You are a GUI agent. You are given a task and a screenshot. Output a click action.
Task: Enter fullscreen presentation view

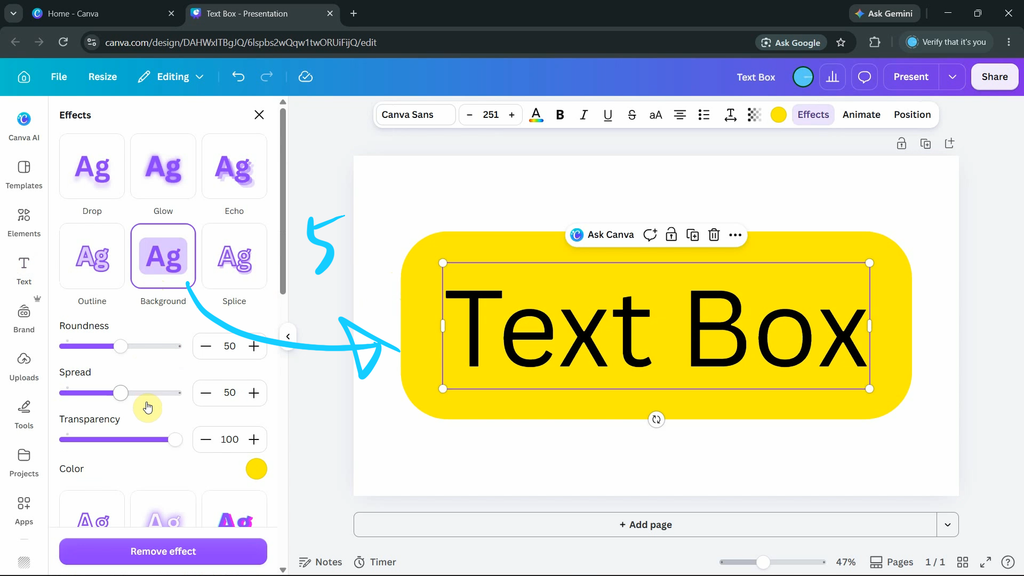pyautogui.click(x=985, y=562)
